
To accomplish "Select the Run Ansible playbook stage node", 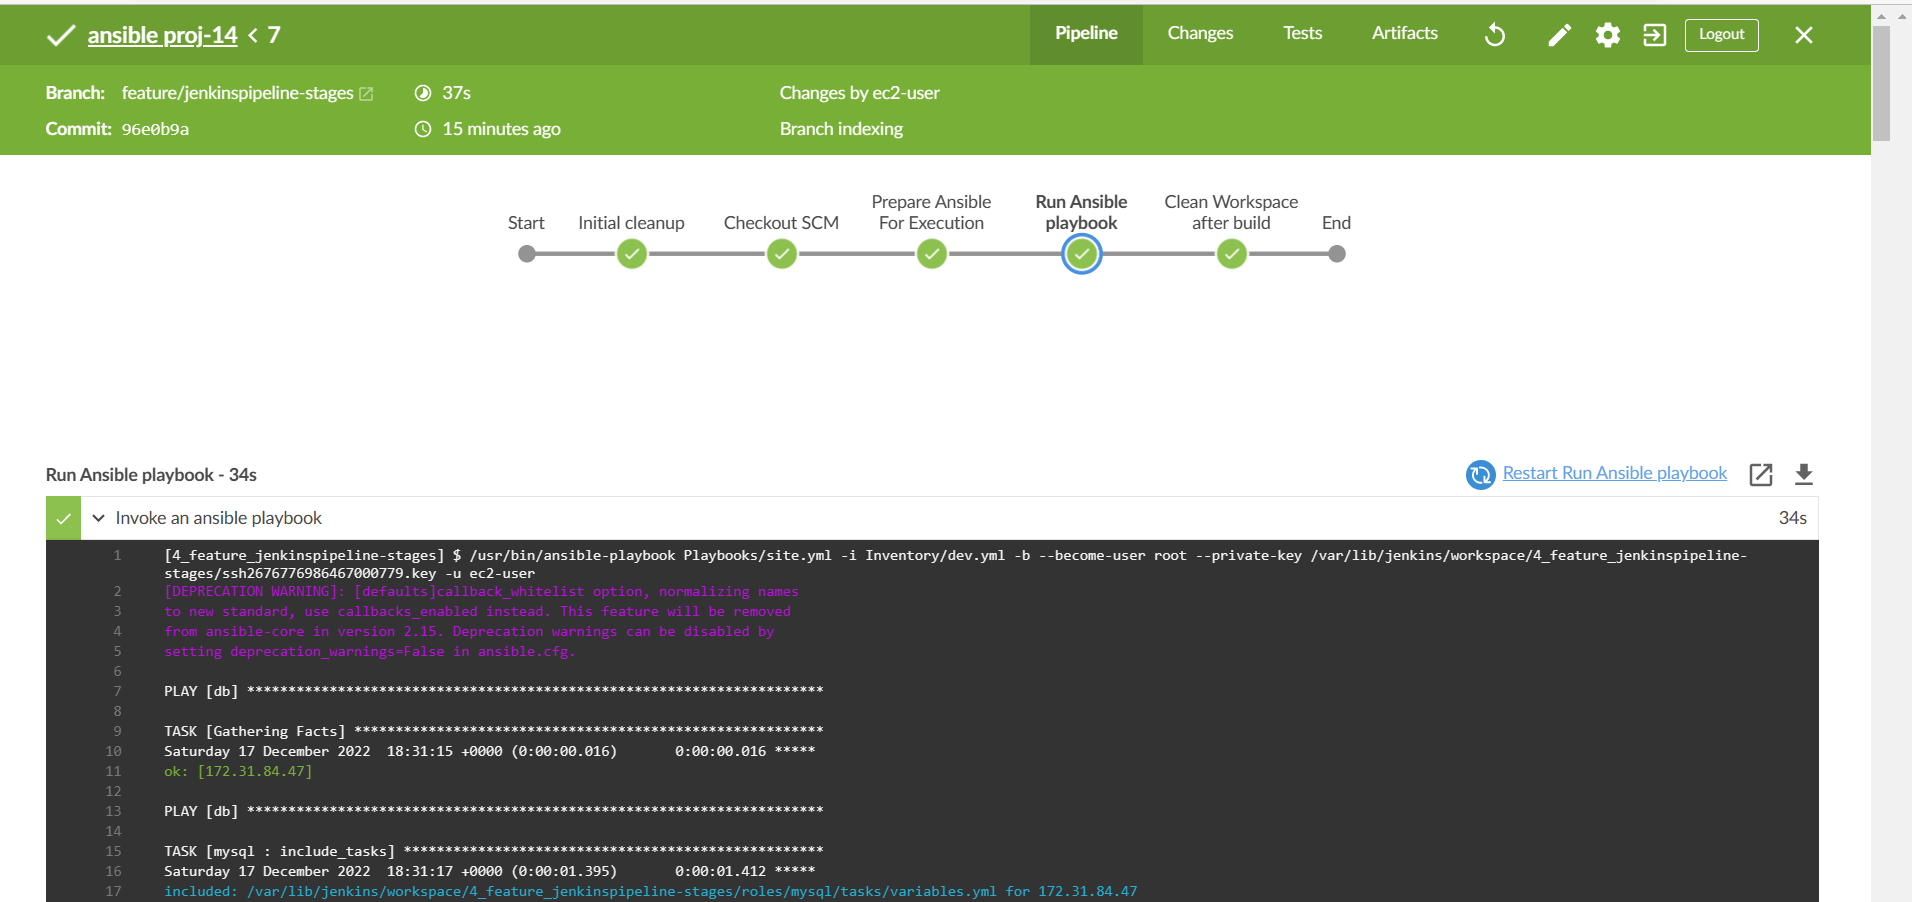I will point(1081,254).
